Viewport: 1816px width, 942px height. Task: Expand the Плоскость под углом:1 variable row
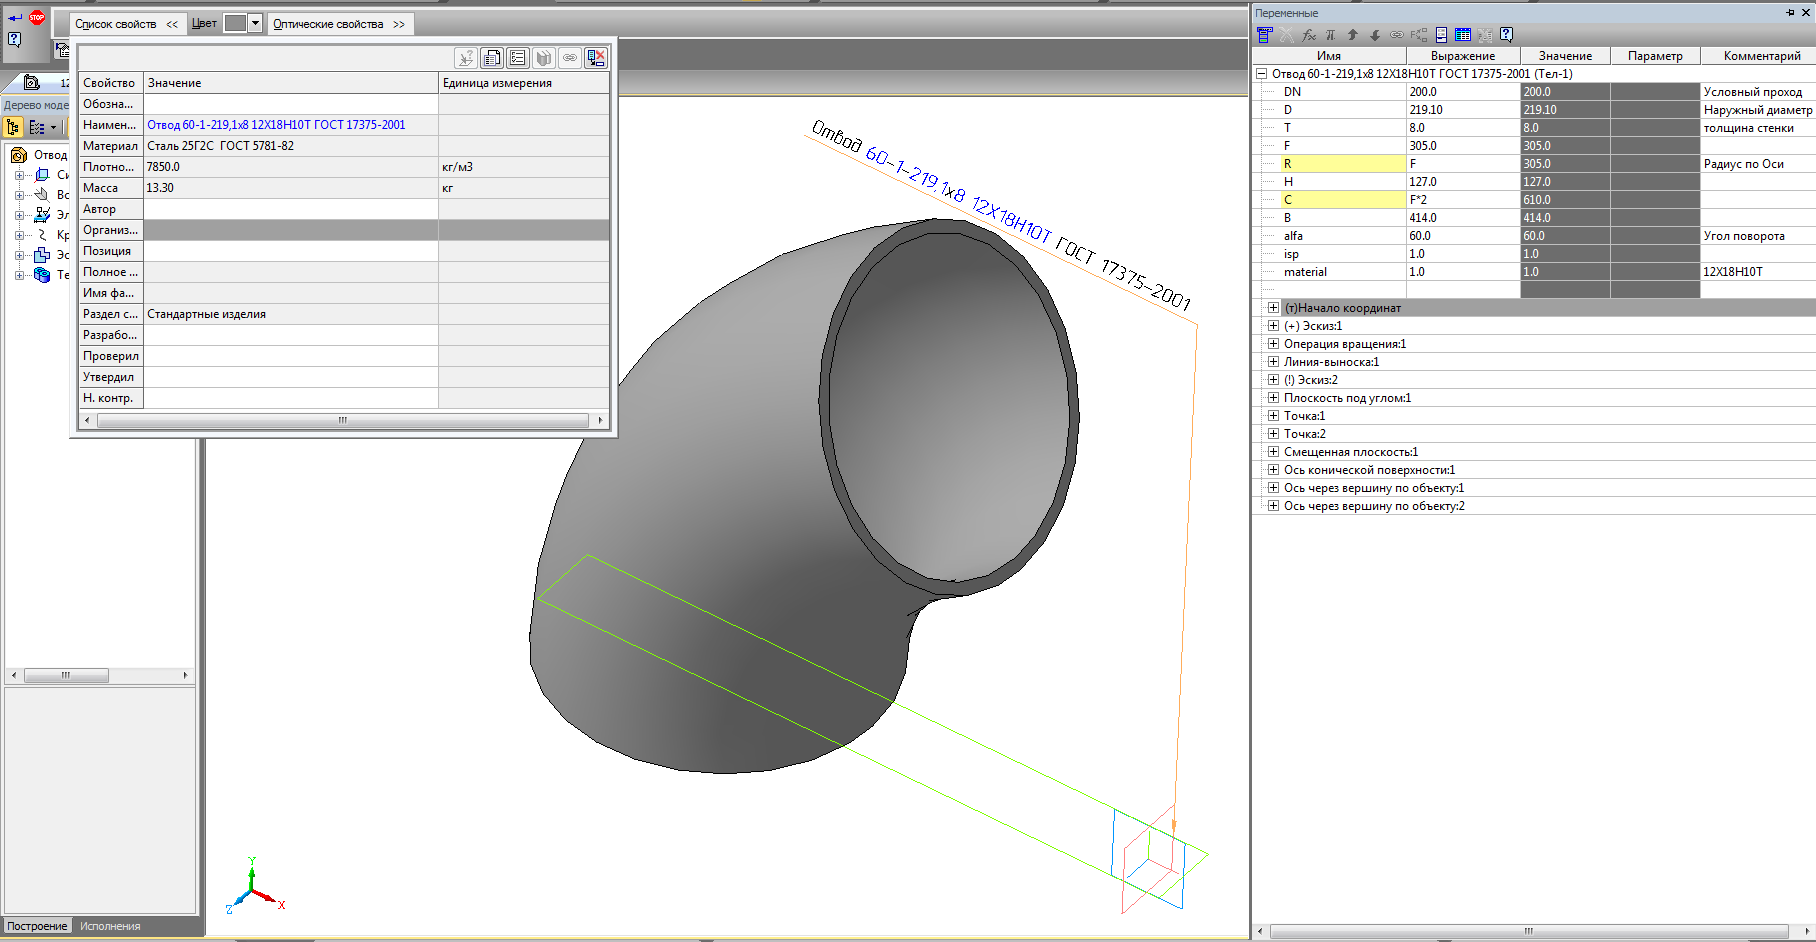(x=1273, y=398)
